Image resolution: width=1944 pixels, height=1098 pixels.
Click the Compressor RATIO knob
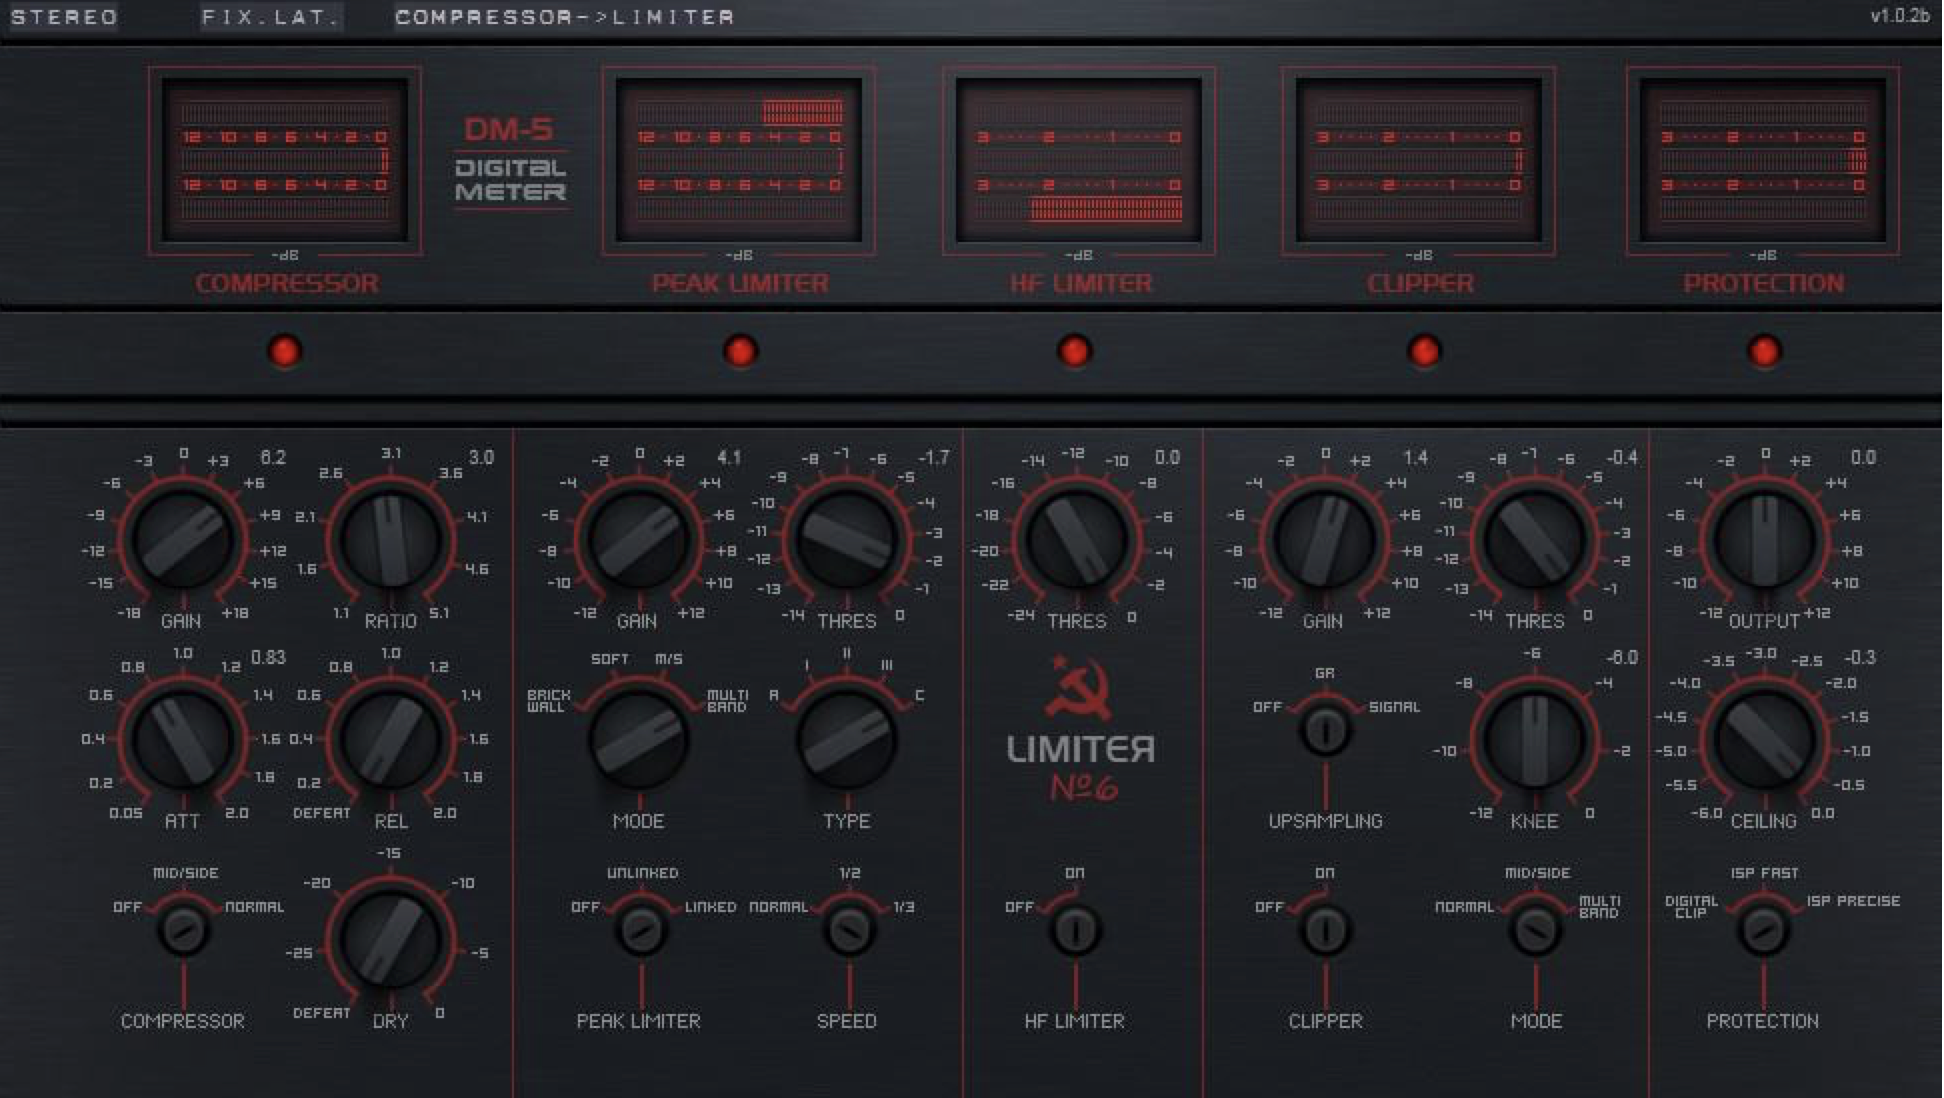click(x=390, y=540)
